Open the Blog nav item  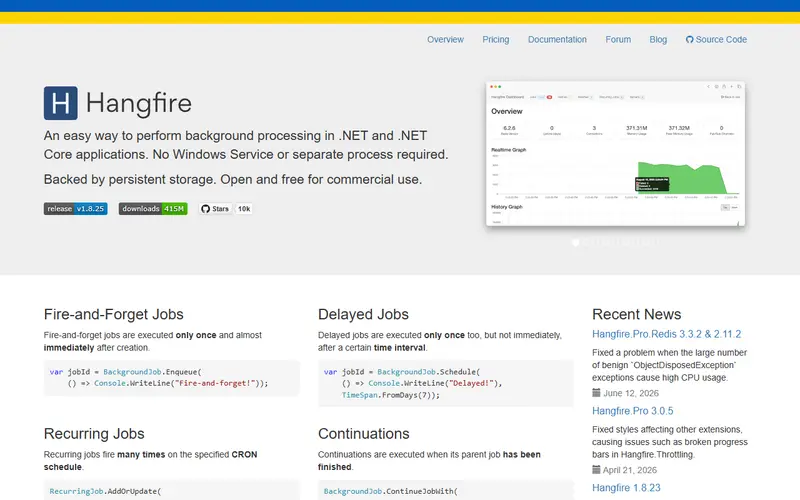(658, 40)
